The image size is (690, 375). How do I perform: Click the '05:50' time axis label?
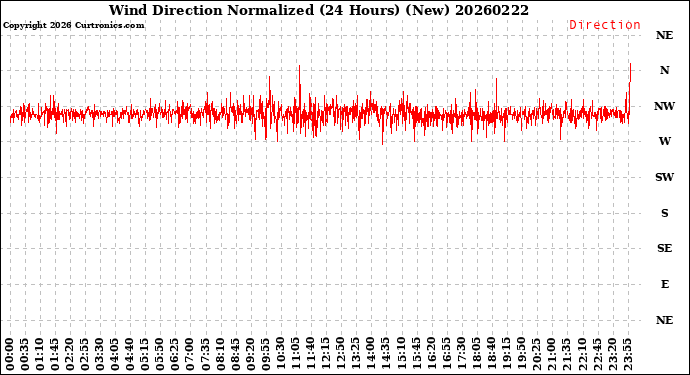(160, 354)
